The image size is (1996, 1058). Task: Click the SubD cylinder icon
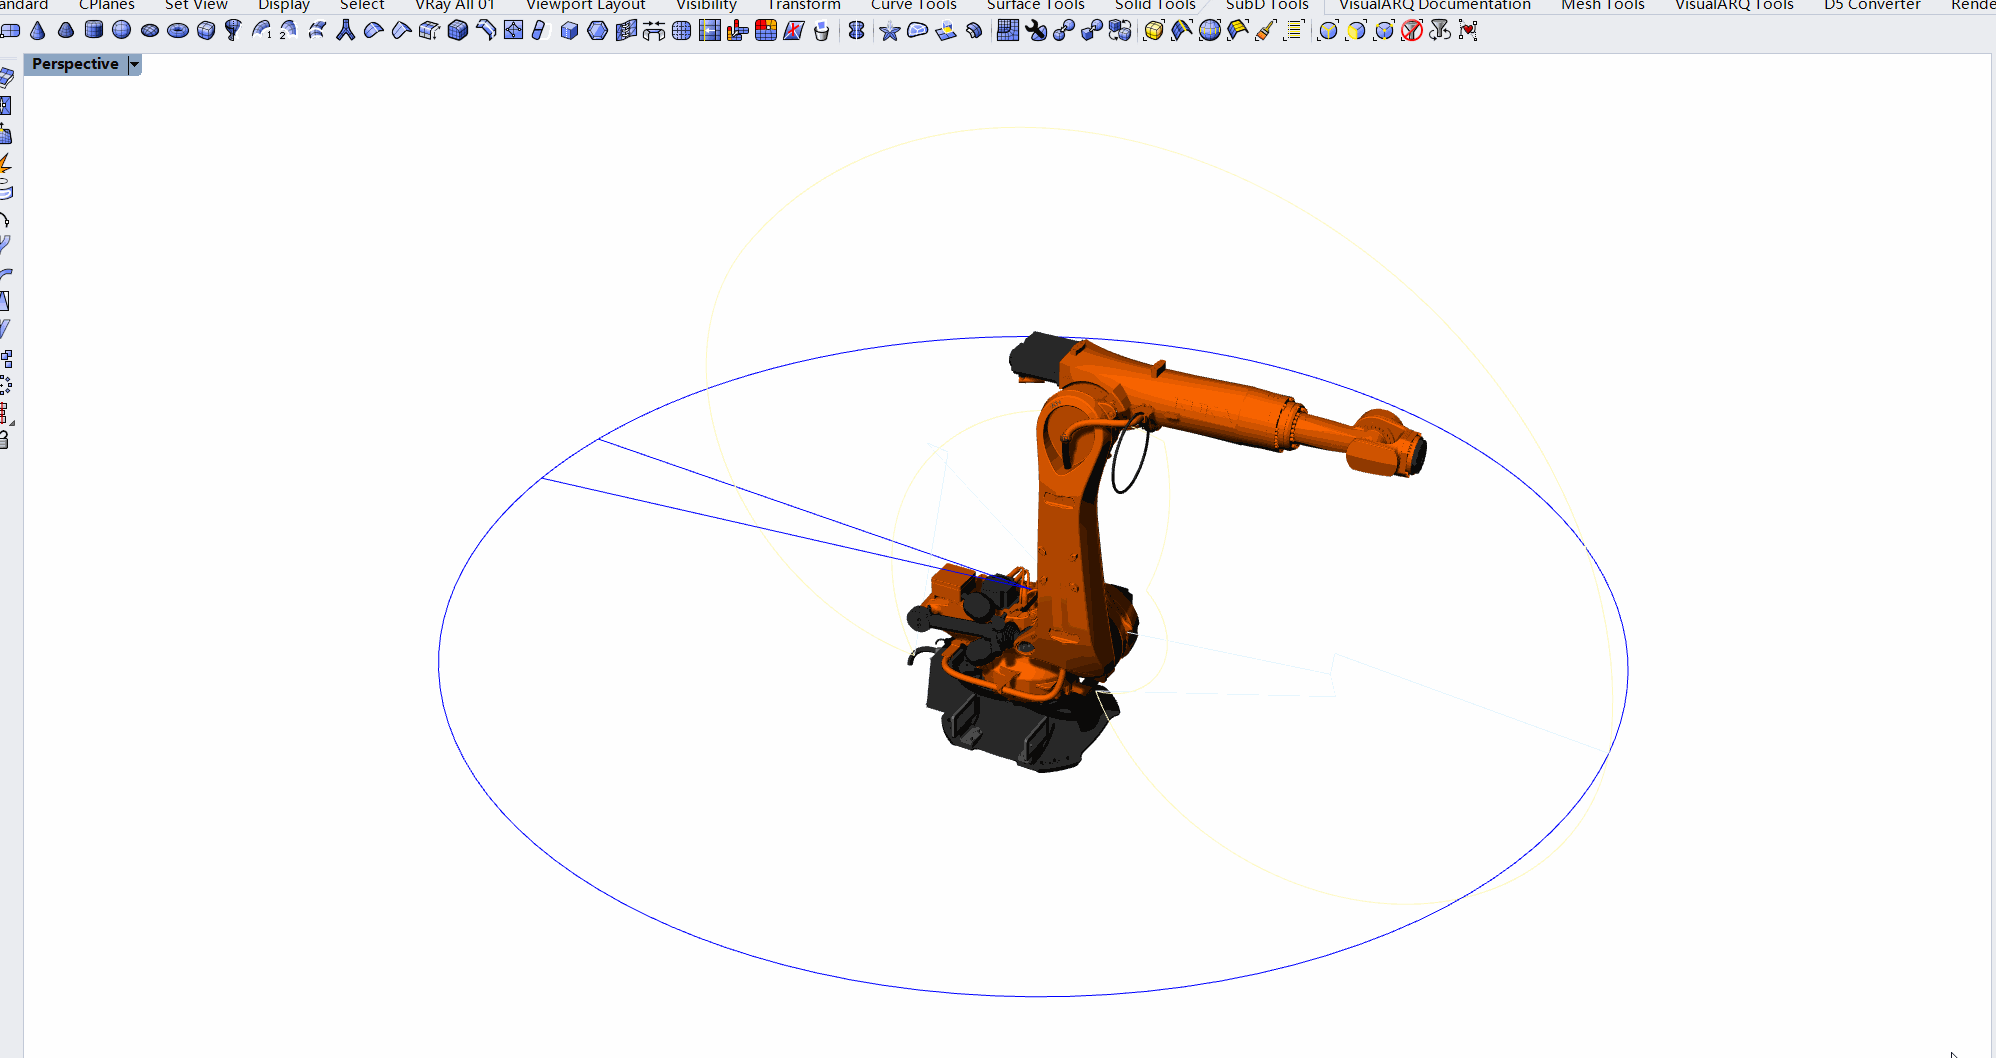click(94, 31)
